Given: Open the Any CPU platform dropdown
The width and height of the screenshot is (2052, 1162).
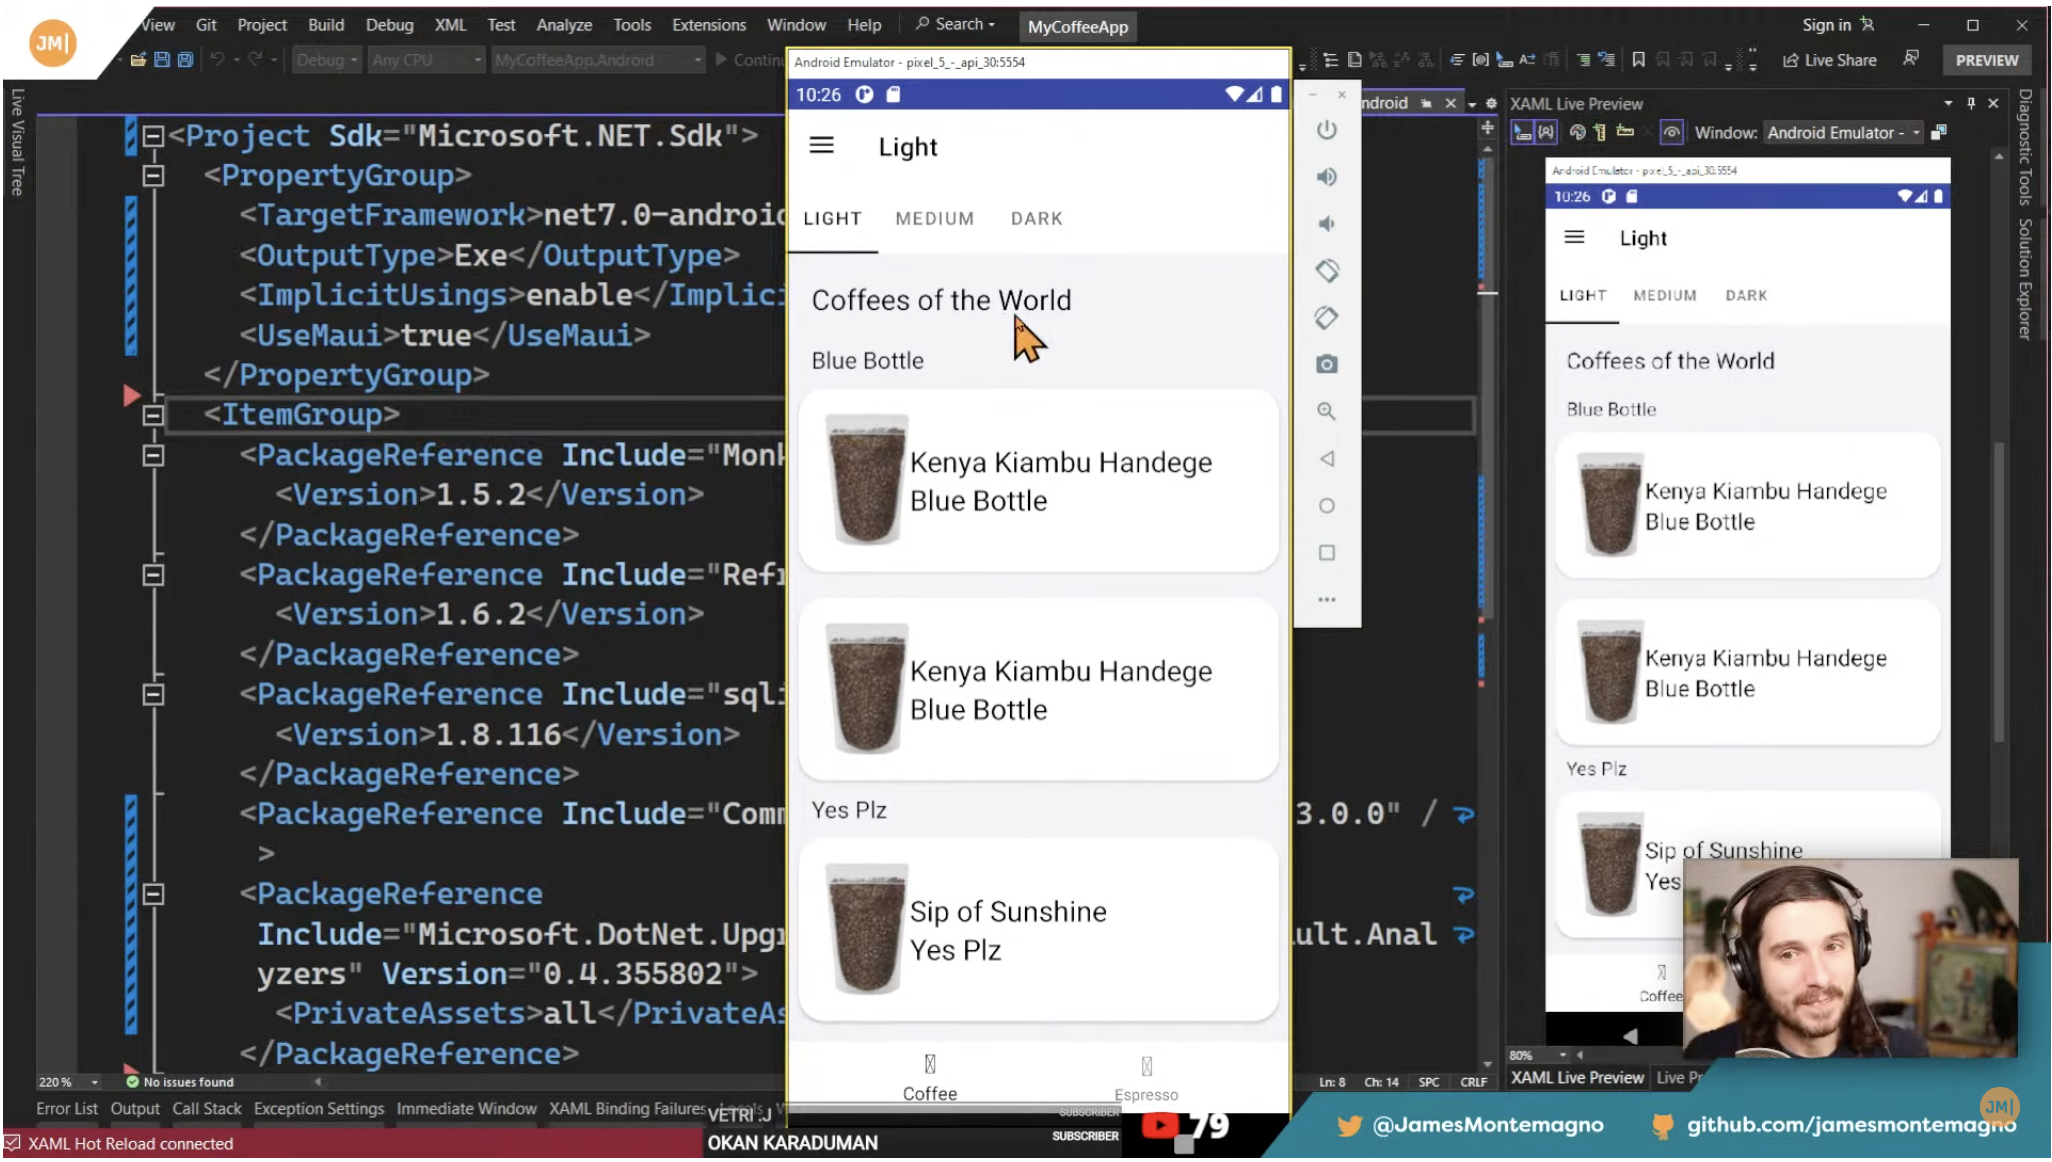Looking at the screenshot, I should [x=426, y=60].
